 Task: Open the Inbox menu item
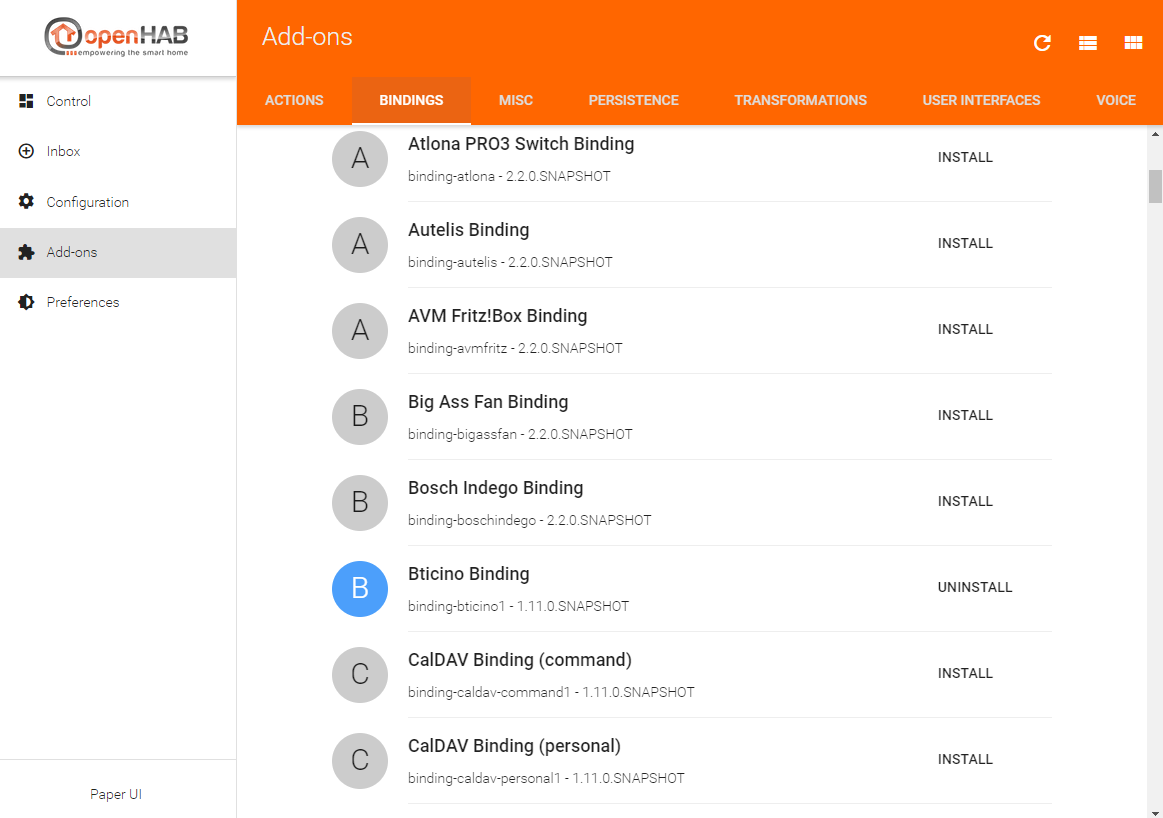pyautogui.click(x=118, y=151)
